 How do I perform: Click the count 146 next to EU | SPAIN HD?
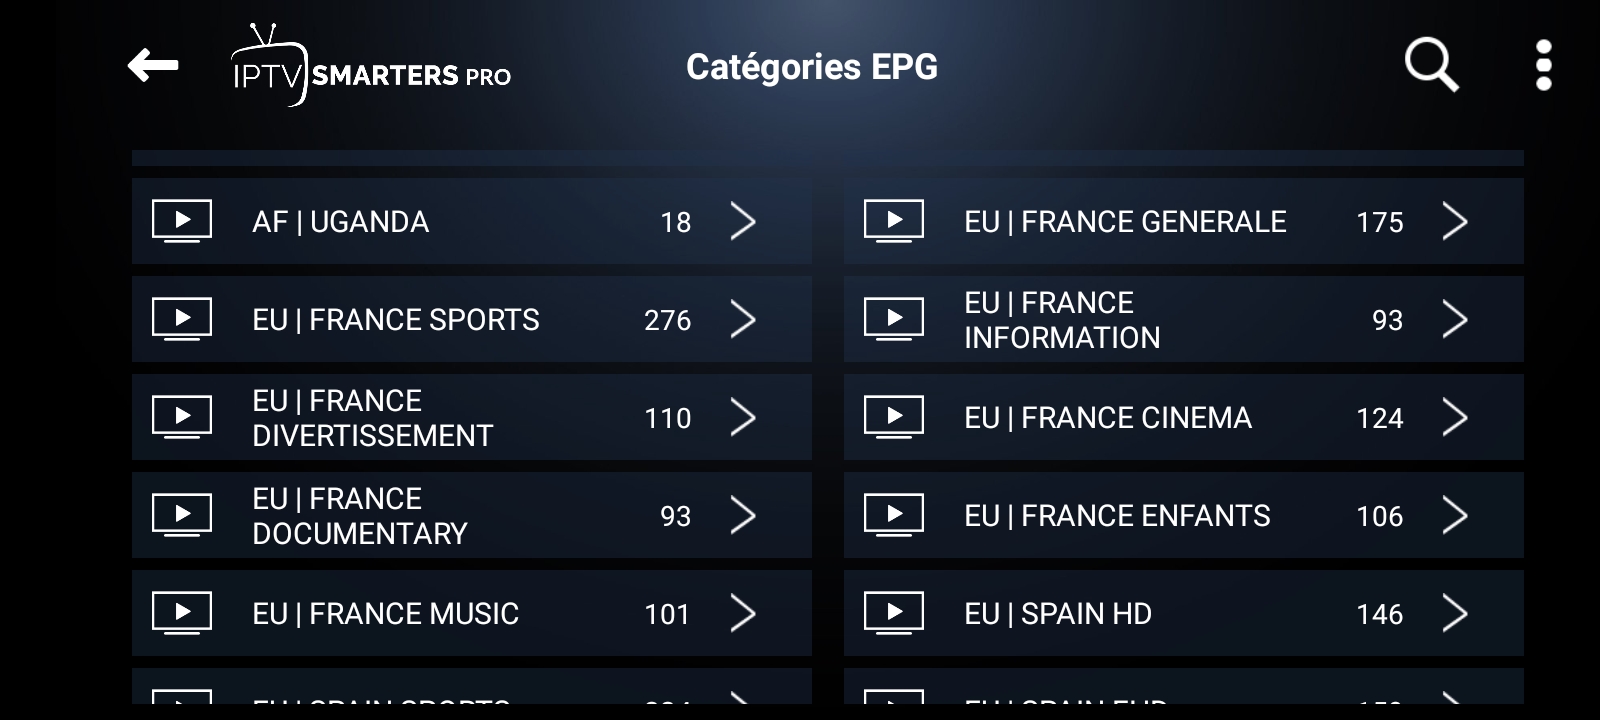click(x=1380, y=613)
